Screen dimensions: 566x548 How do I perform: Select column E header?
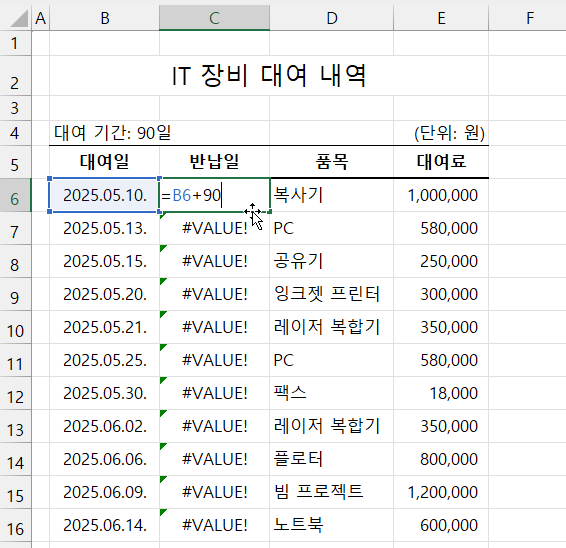tap(441, 18)
